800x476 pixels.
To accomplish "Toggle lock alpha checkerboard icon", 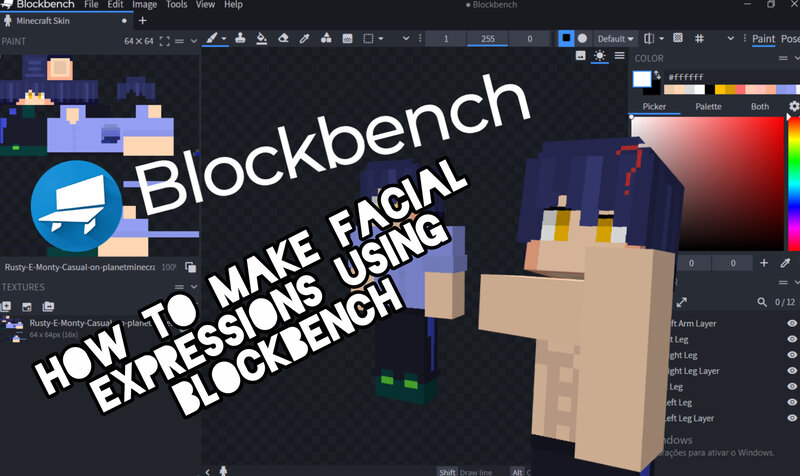I will (678, 38).
